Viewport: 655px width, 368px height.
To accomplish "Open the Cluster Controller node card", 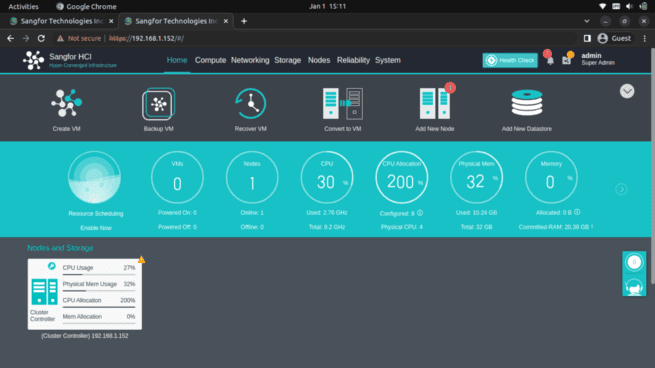I will pos(85,294).
